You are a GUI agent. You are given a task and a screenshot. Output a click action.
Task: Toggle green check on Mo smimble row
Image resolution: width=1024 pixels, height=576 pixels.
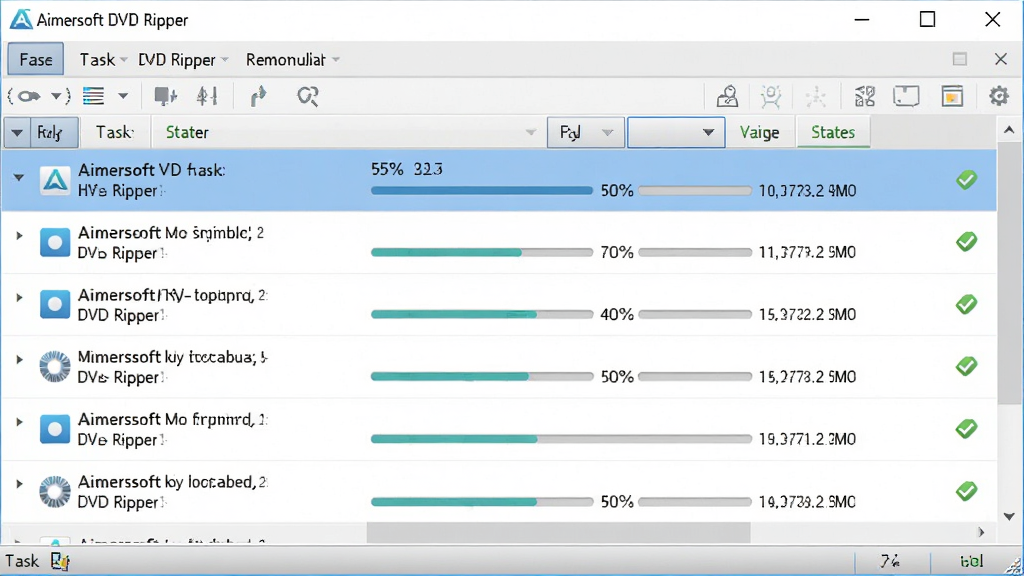967,242
